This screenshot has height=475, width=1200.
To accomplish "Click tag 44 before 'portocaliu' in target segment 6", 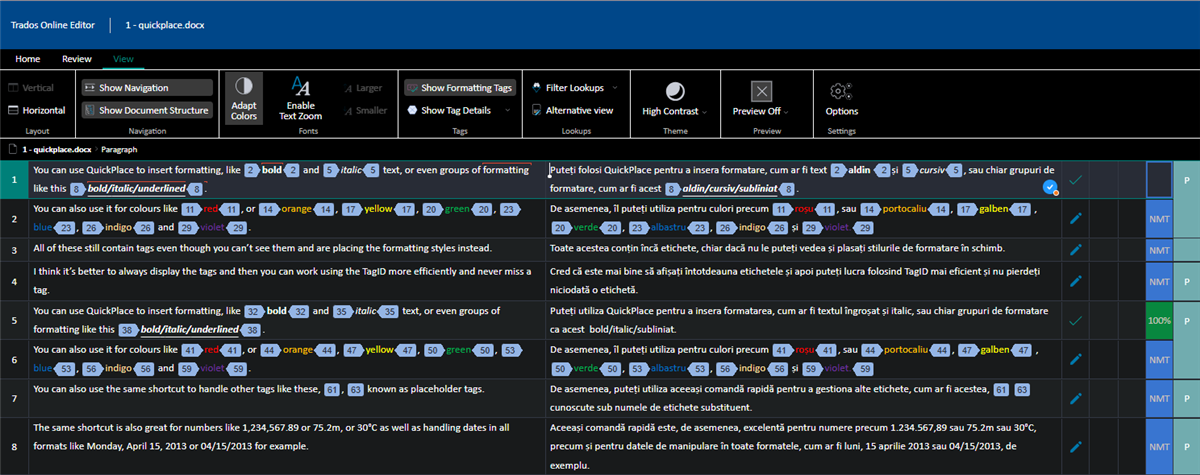I will click(x=870, y=351).
